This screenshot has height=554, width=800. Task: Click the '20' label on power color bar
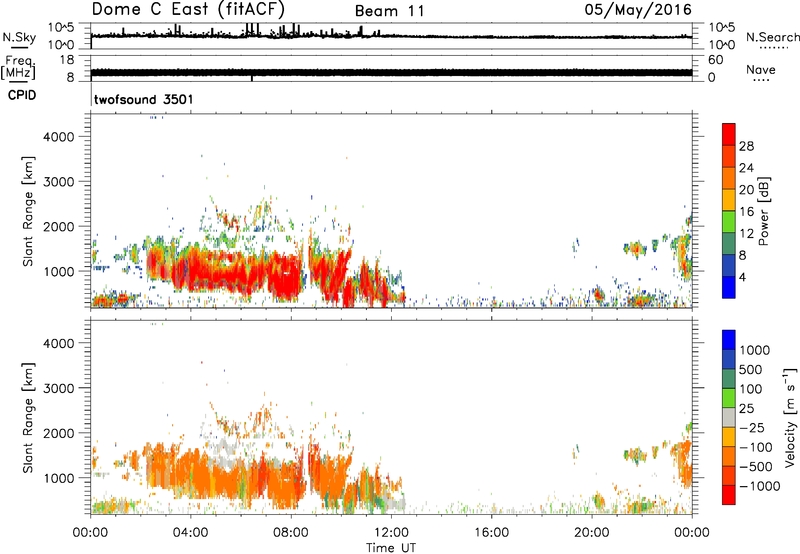(746, 190)
